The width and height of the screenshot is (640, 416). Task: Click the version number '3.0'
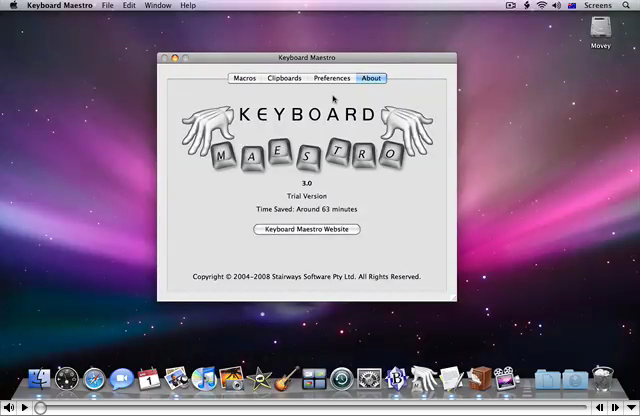click(x=307, y=183)
